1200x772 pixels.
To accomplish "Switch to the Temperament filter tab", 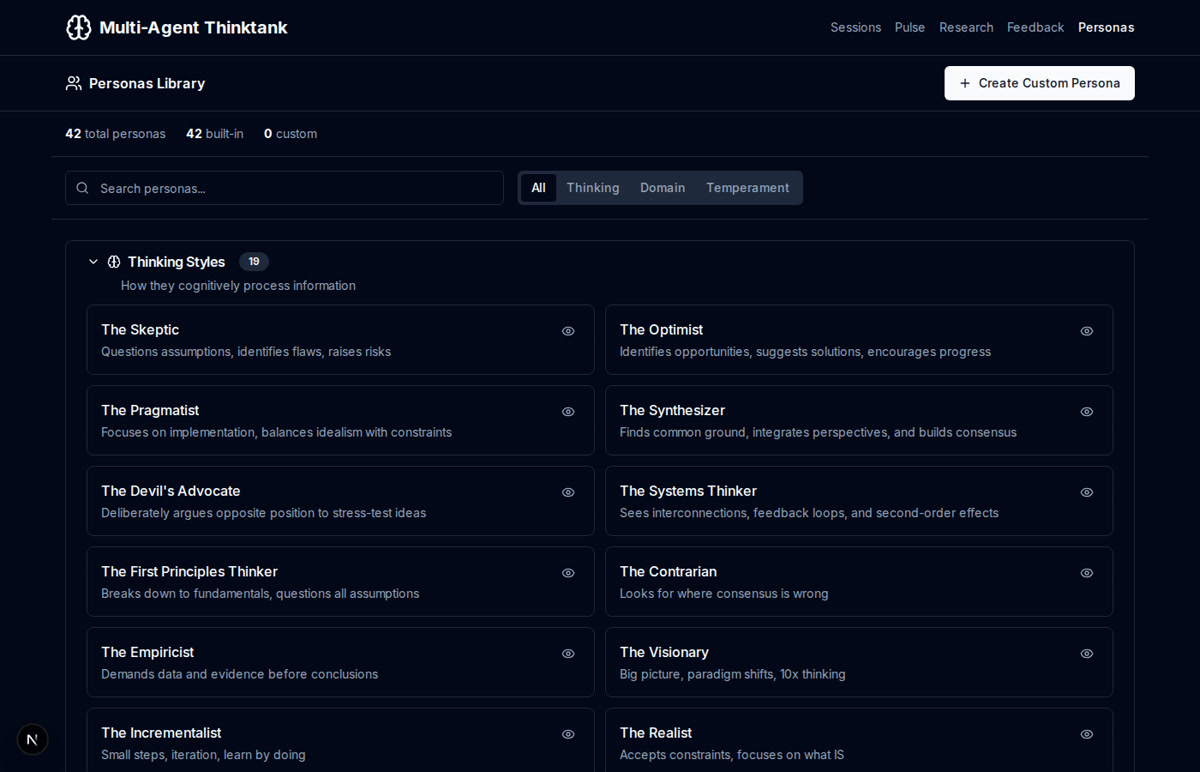I will pyautogui.click(x=747, y=188).
